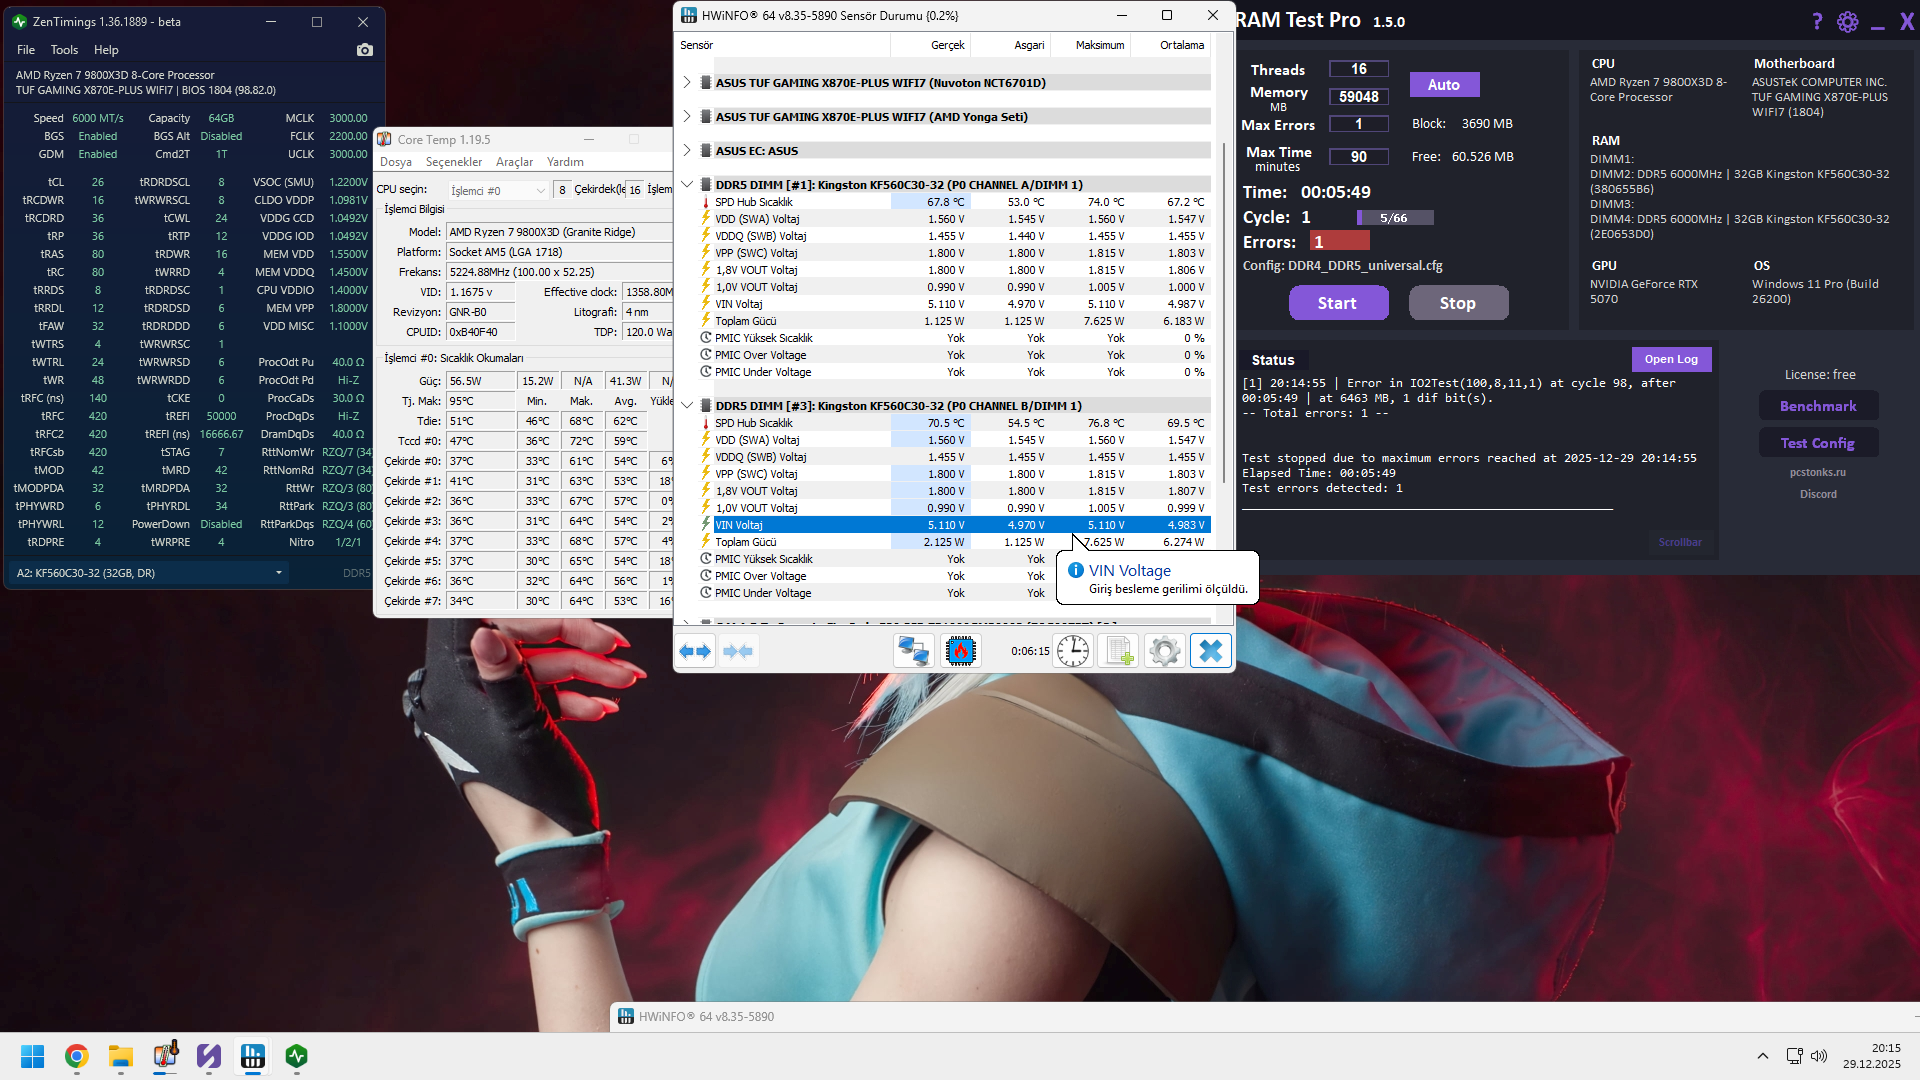Click Core Temp title bar icon
The height and width of the screenshot is (1080, 1920).
coord(385,139)
